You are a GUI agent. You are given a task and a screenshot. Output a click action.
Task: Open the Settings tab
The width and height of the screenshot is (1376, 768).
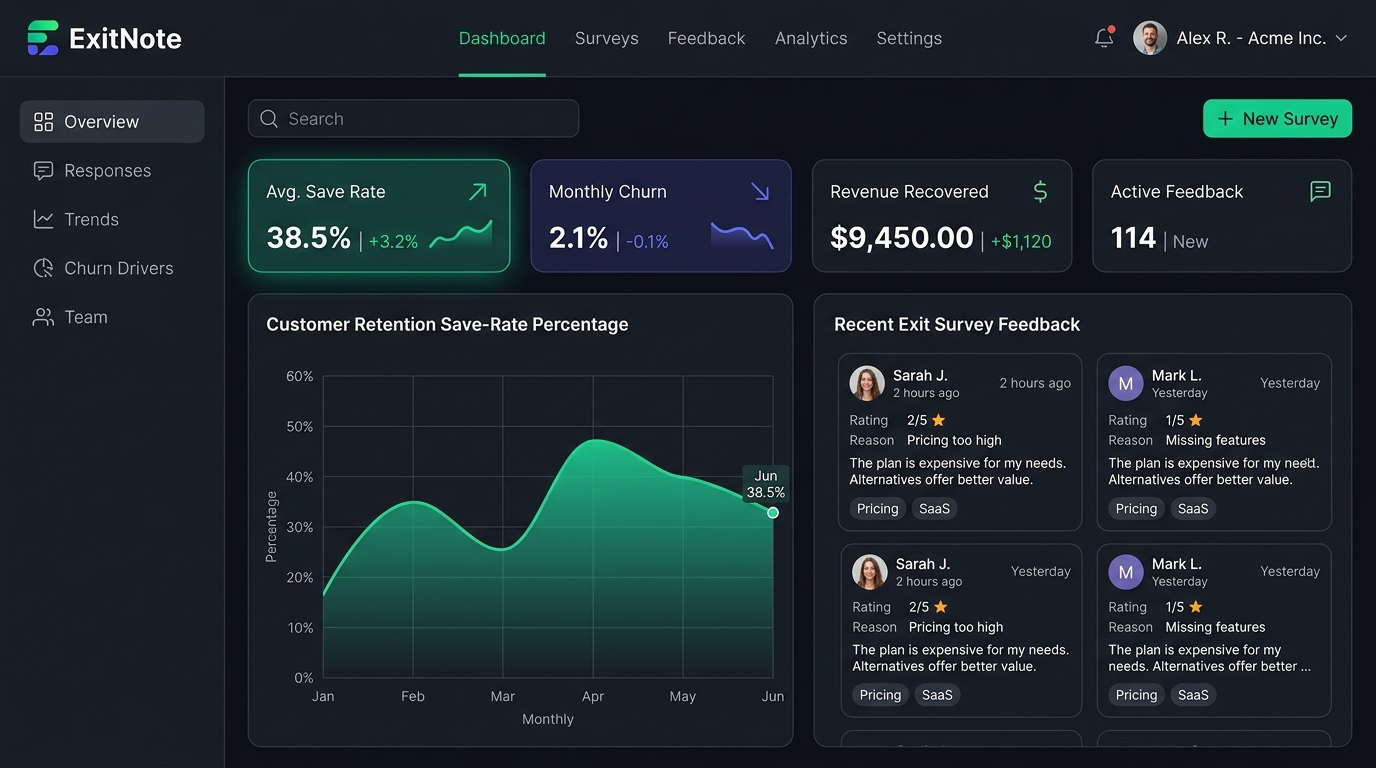pyautogui.click(x=909, y=38)
